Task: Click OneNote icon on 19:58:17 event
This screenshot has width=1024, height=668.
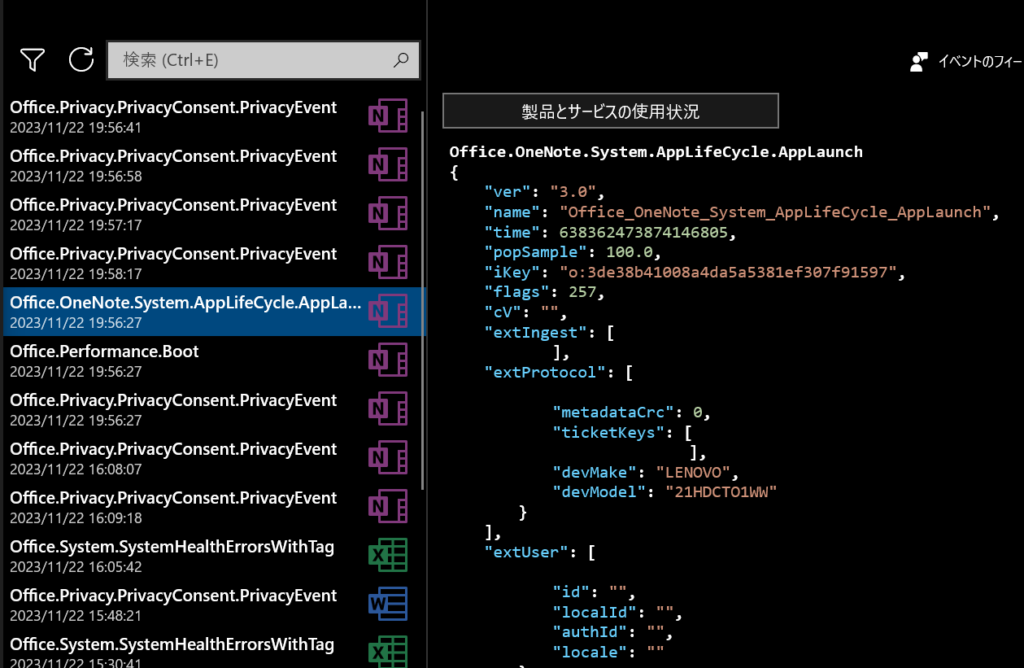Action: pos(388,262)
